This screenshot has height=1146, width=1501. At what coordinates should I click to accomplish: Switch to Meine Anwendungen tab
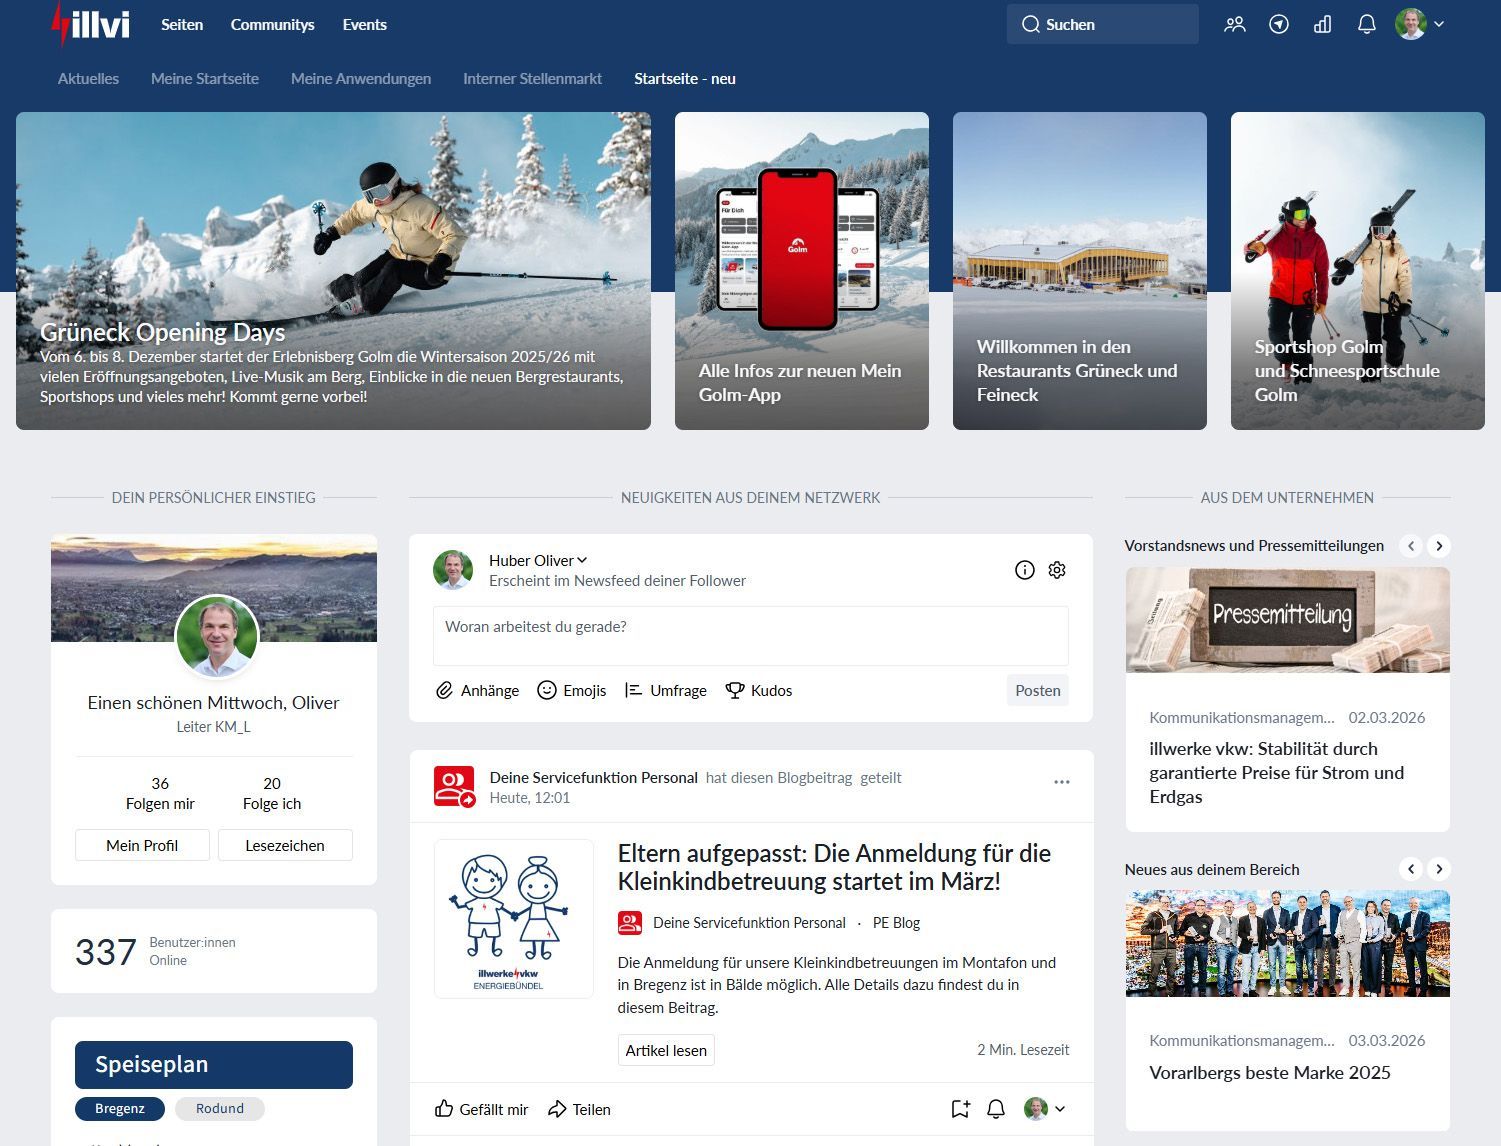(361, 78)
